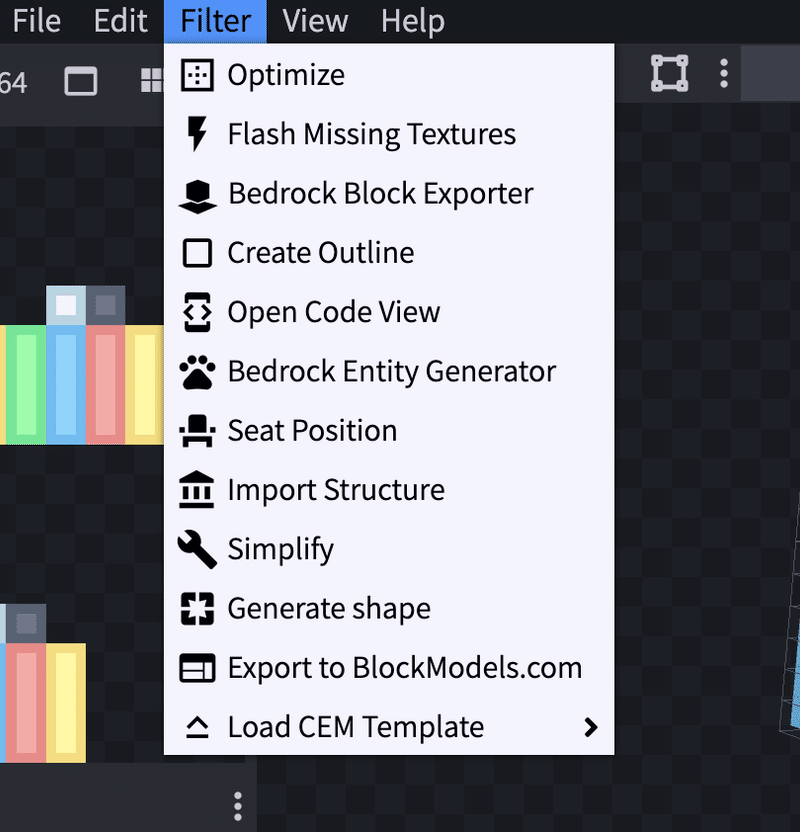Open the Edit menu

pos(120,21)
